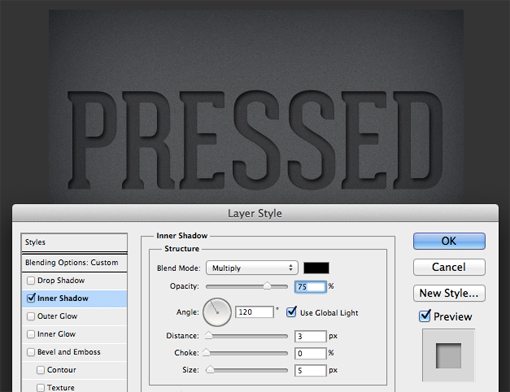Select Blending Options: Custom entry
Viewport: 510px width, 392px height.
pyautogui.click(x=74, y=263)
